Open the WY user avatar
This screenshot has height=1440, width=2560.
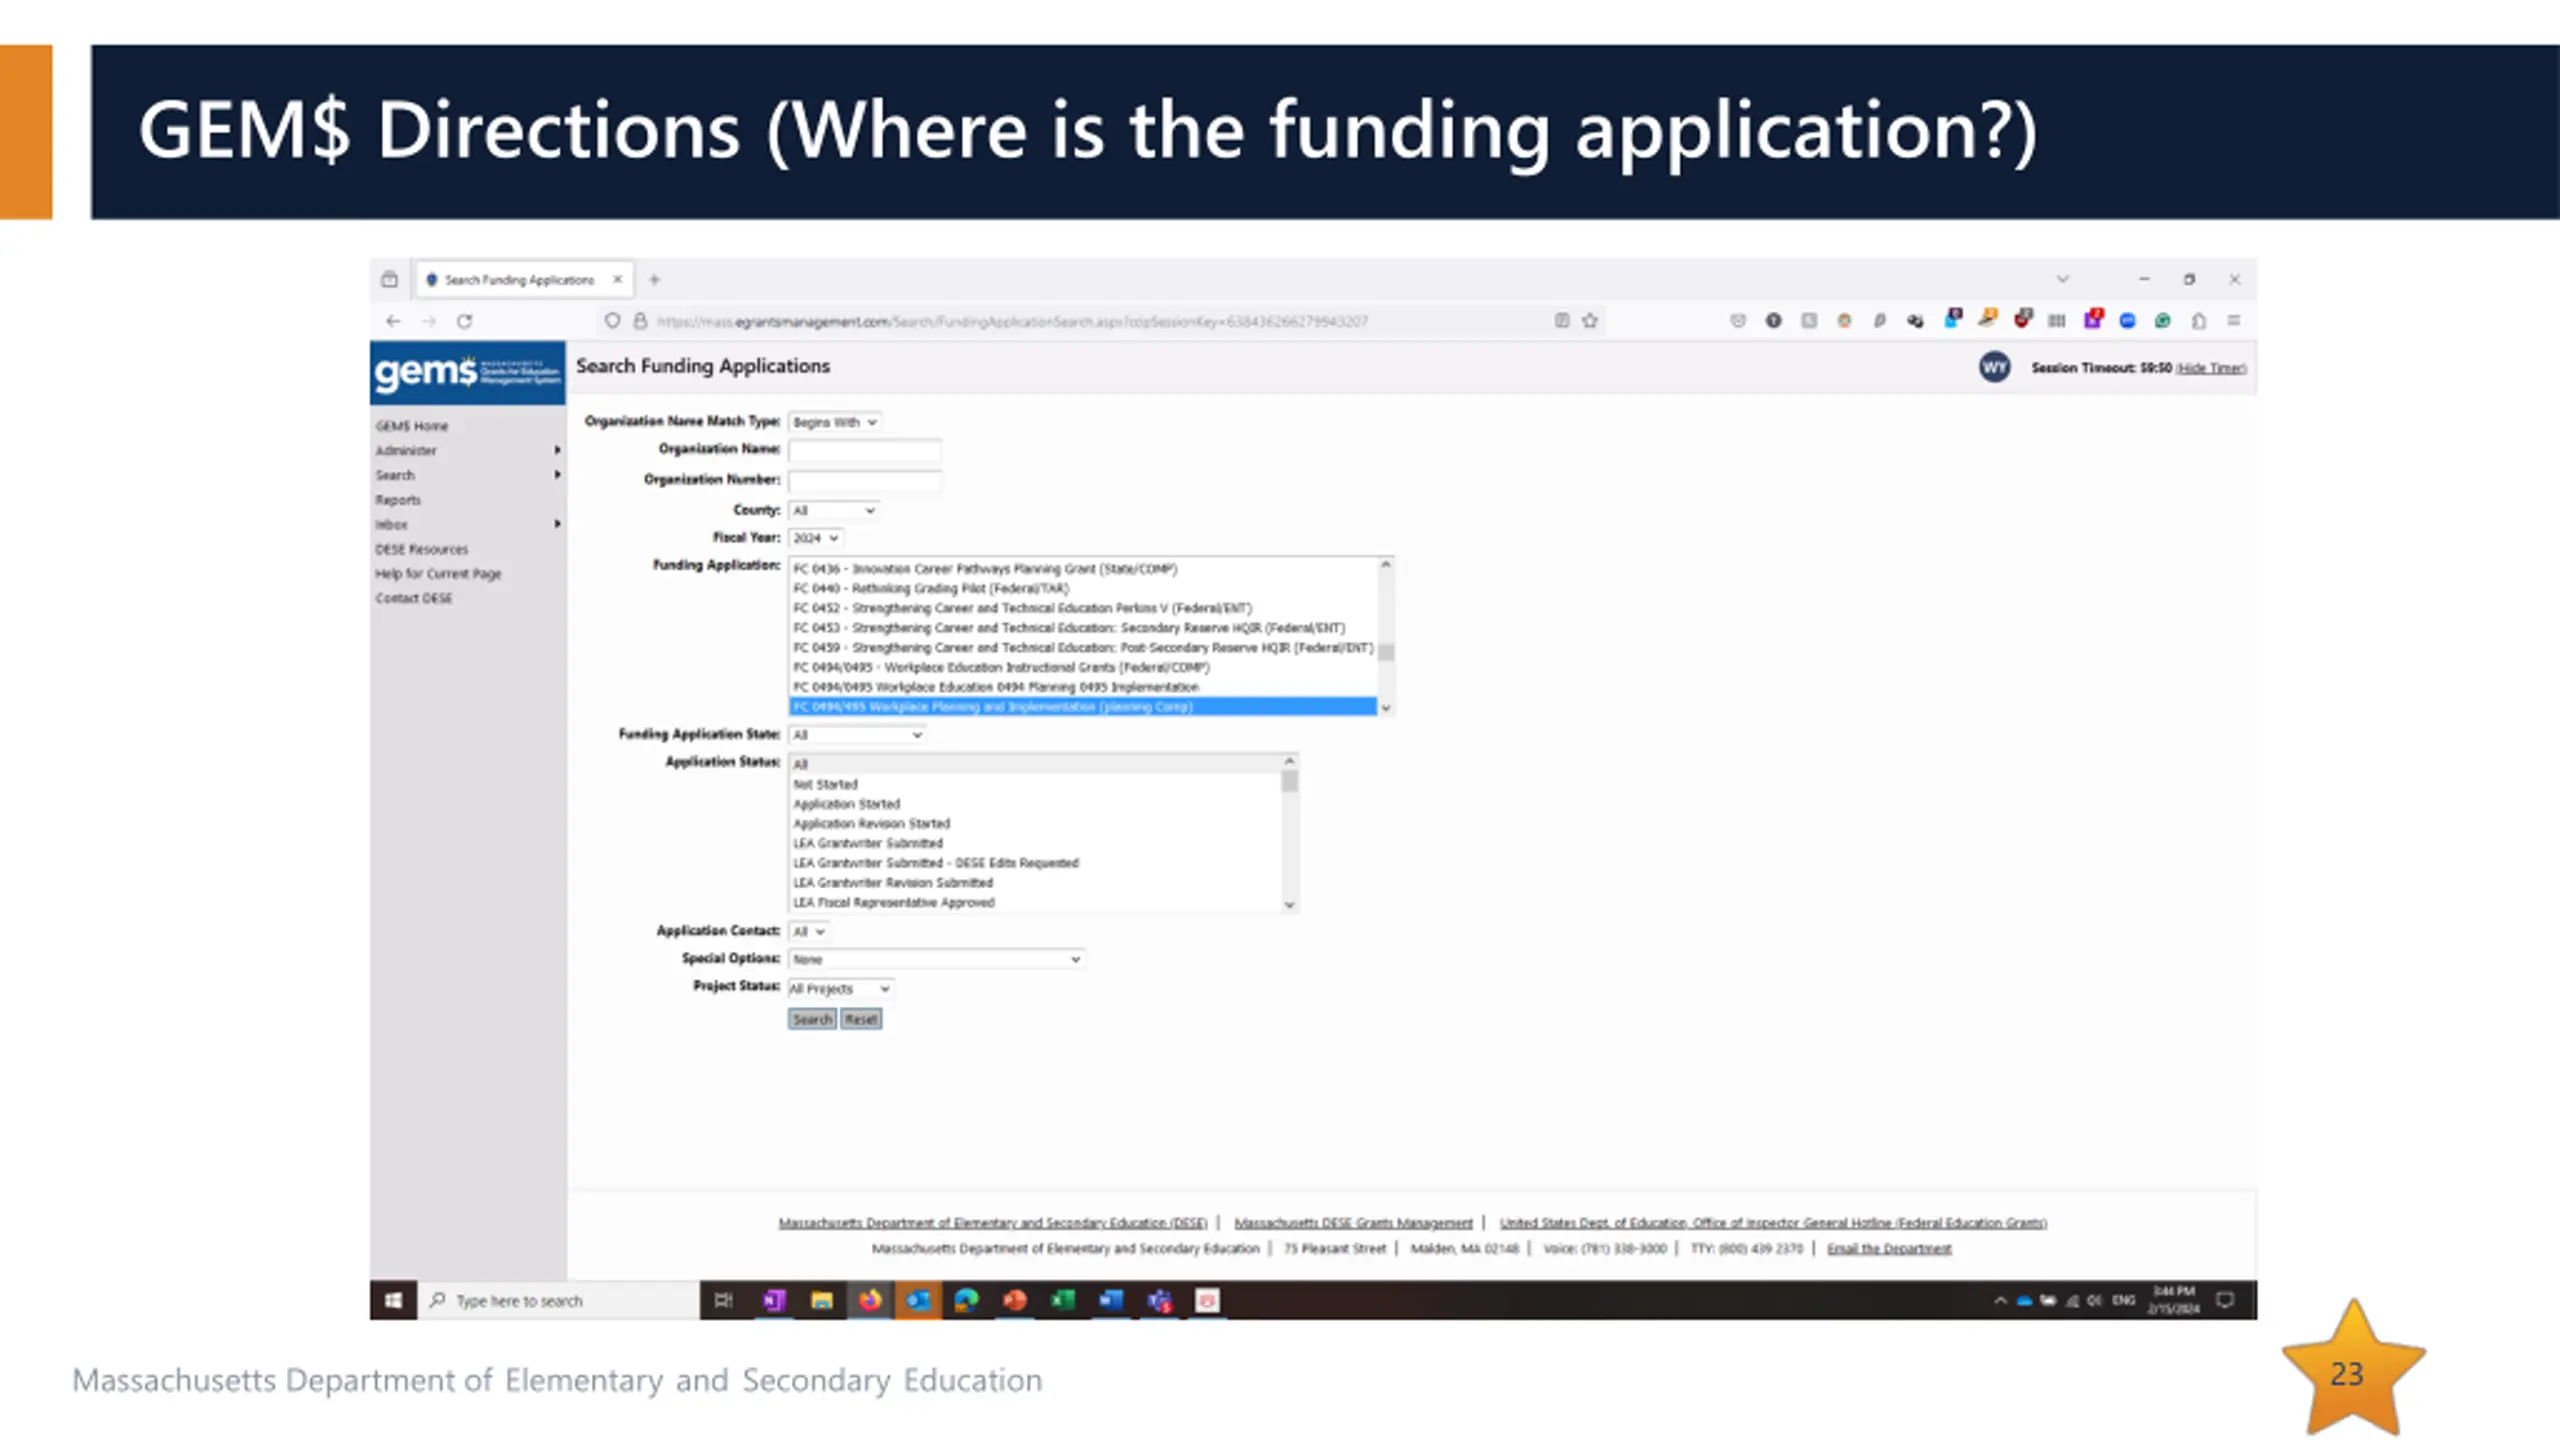pyautogui.click(x=1994, y=367)
